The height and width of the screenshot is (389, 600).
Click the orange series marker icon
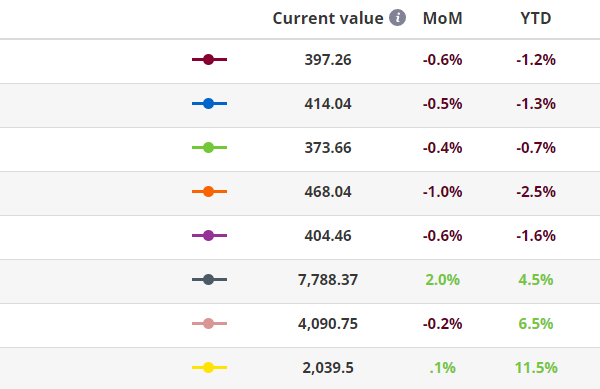(x=209, y=192)
